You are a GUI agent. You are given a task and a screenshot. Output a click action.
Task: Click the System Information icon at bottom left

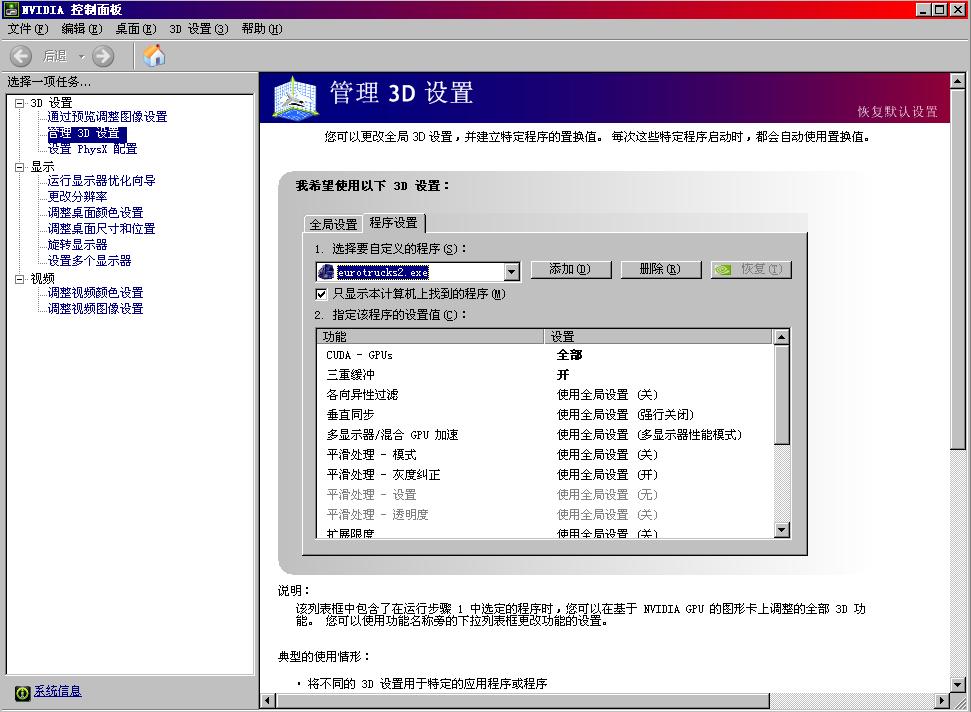pyautogui.click(x=22, y=692)
